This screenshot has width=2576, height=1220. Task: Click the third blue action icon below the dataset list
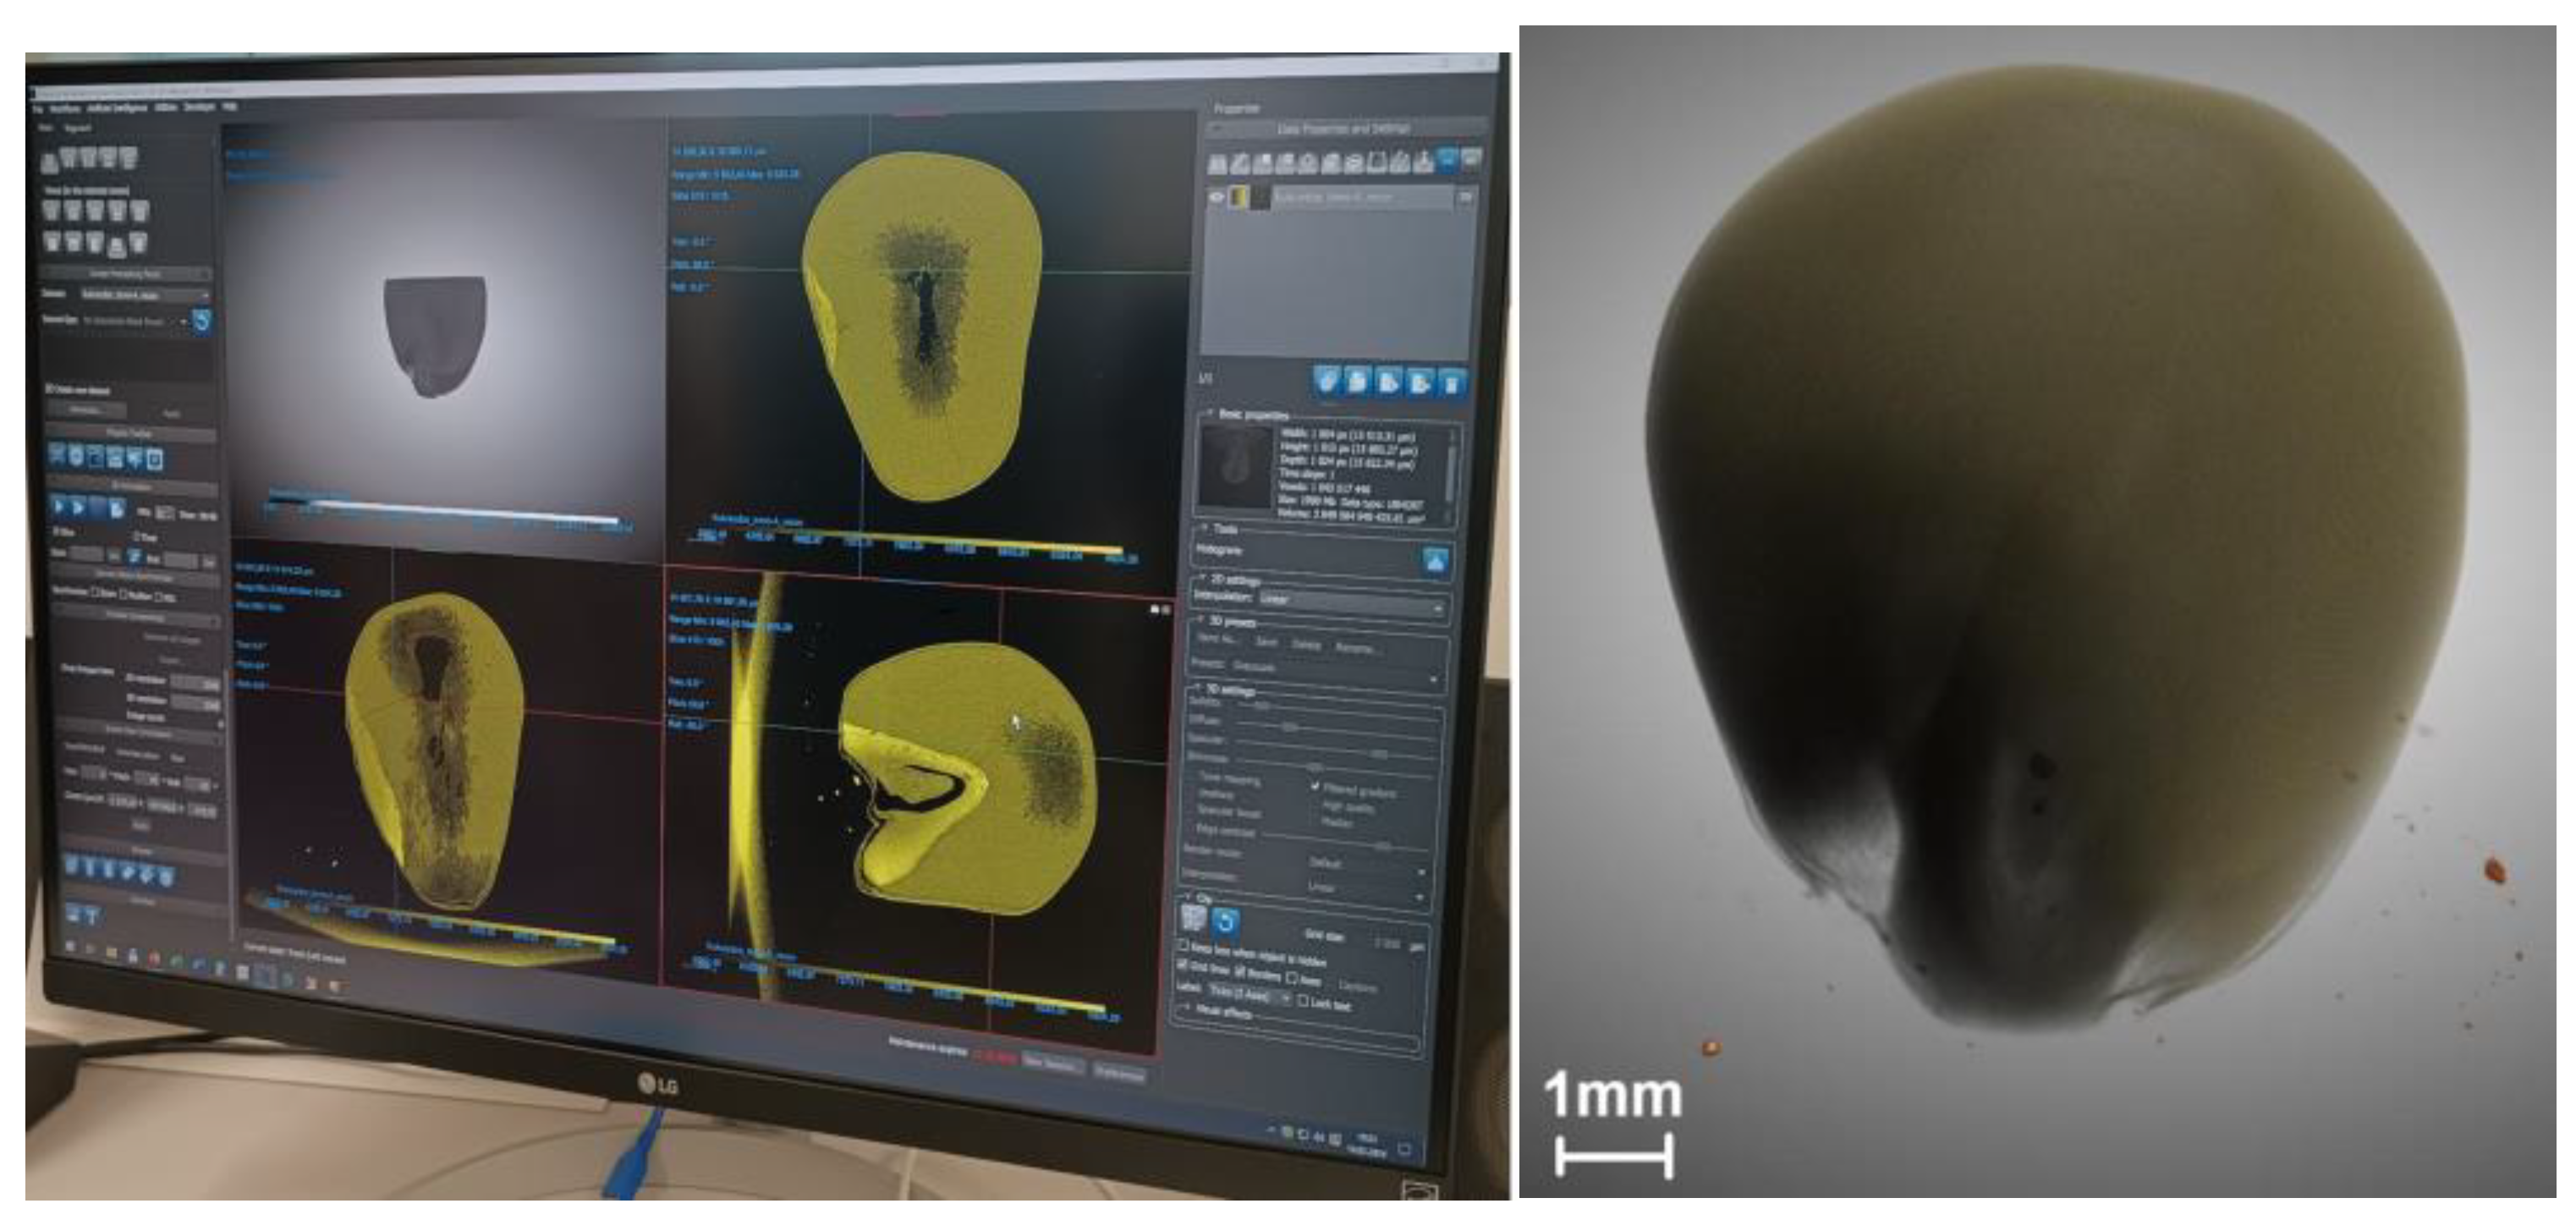[x=1390, y=382]
